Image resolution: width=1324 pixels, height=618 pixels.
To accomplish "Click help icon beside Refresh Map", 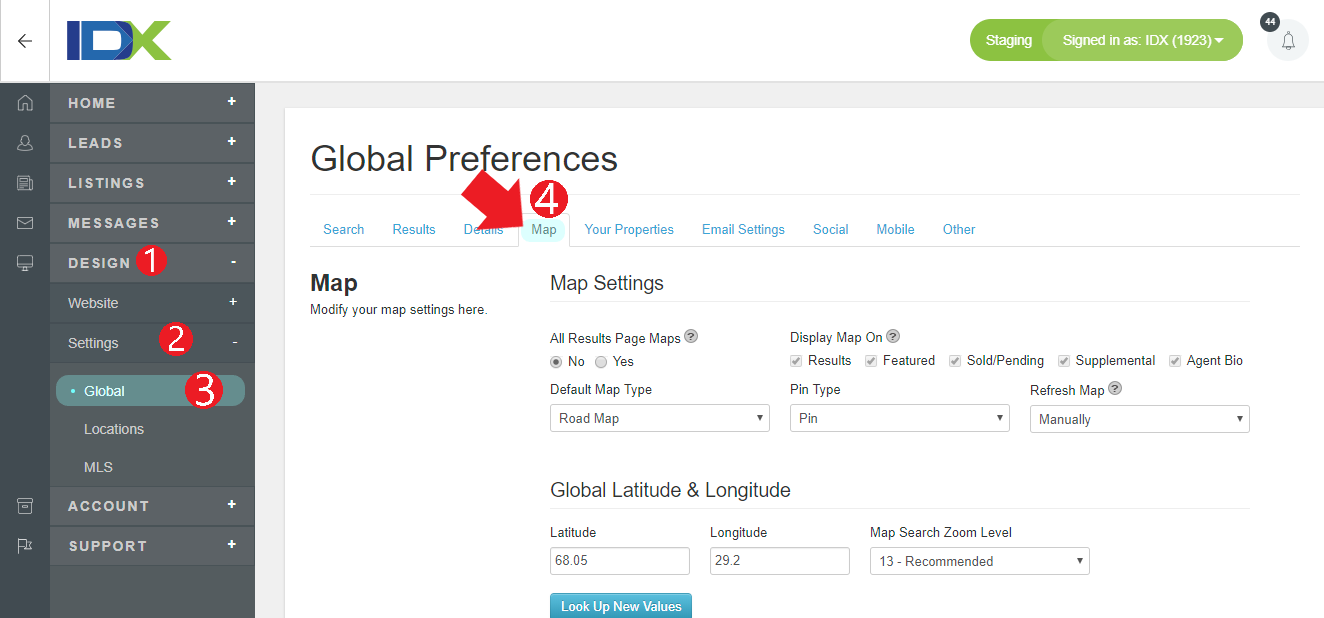I will point(1115,389).
